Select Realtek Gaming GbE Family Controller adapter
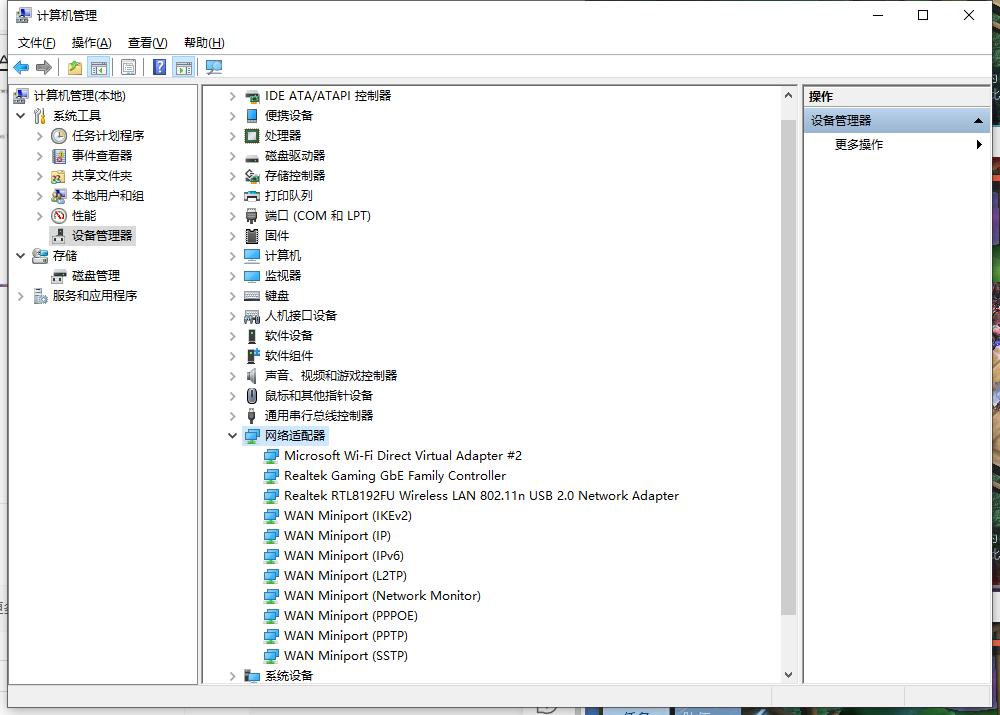 pyautogui.click(x=394, y=476)
